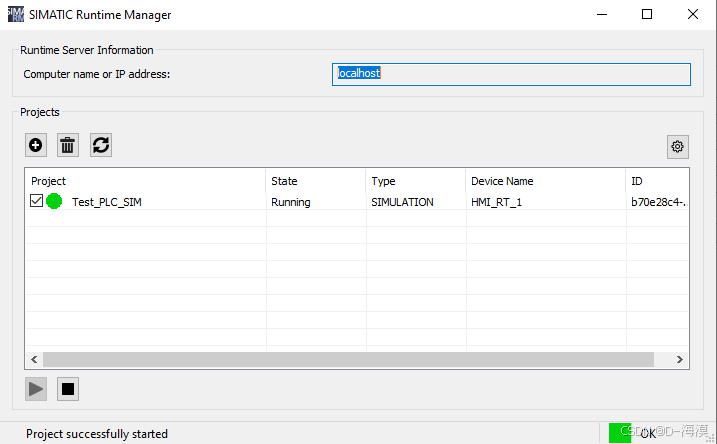Click the add project plus icon
This screenshot has height=444, width=717.
coord(36,145)
